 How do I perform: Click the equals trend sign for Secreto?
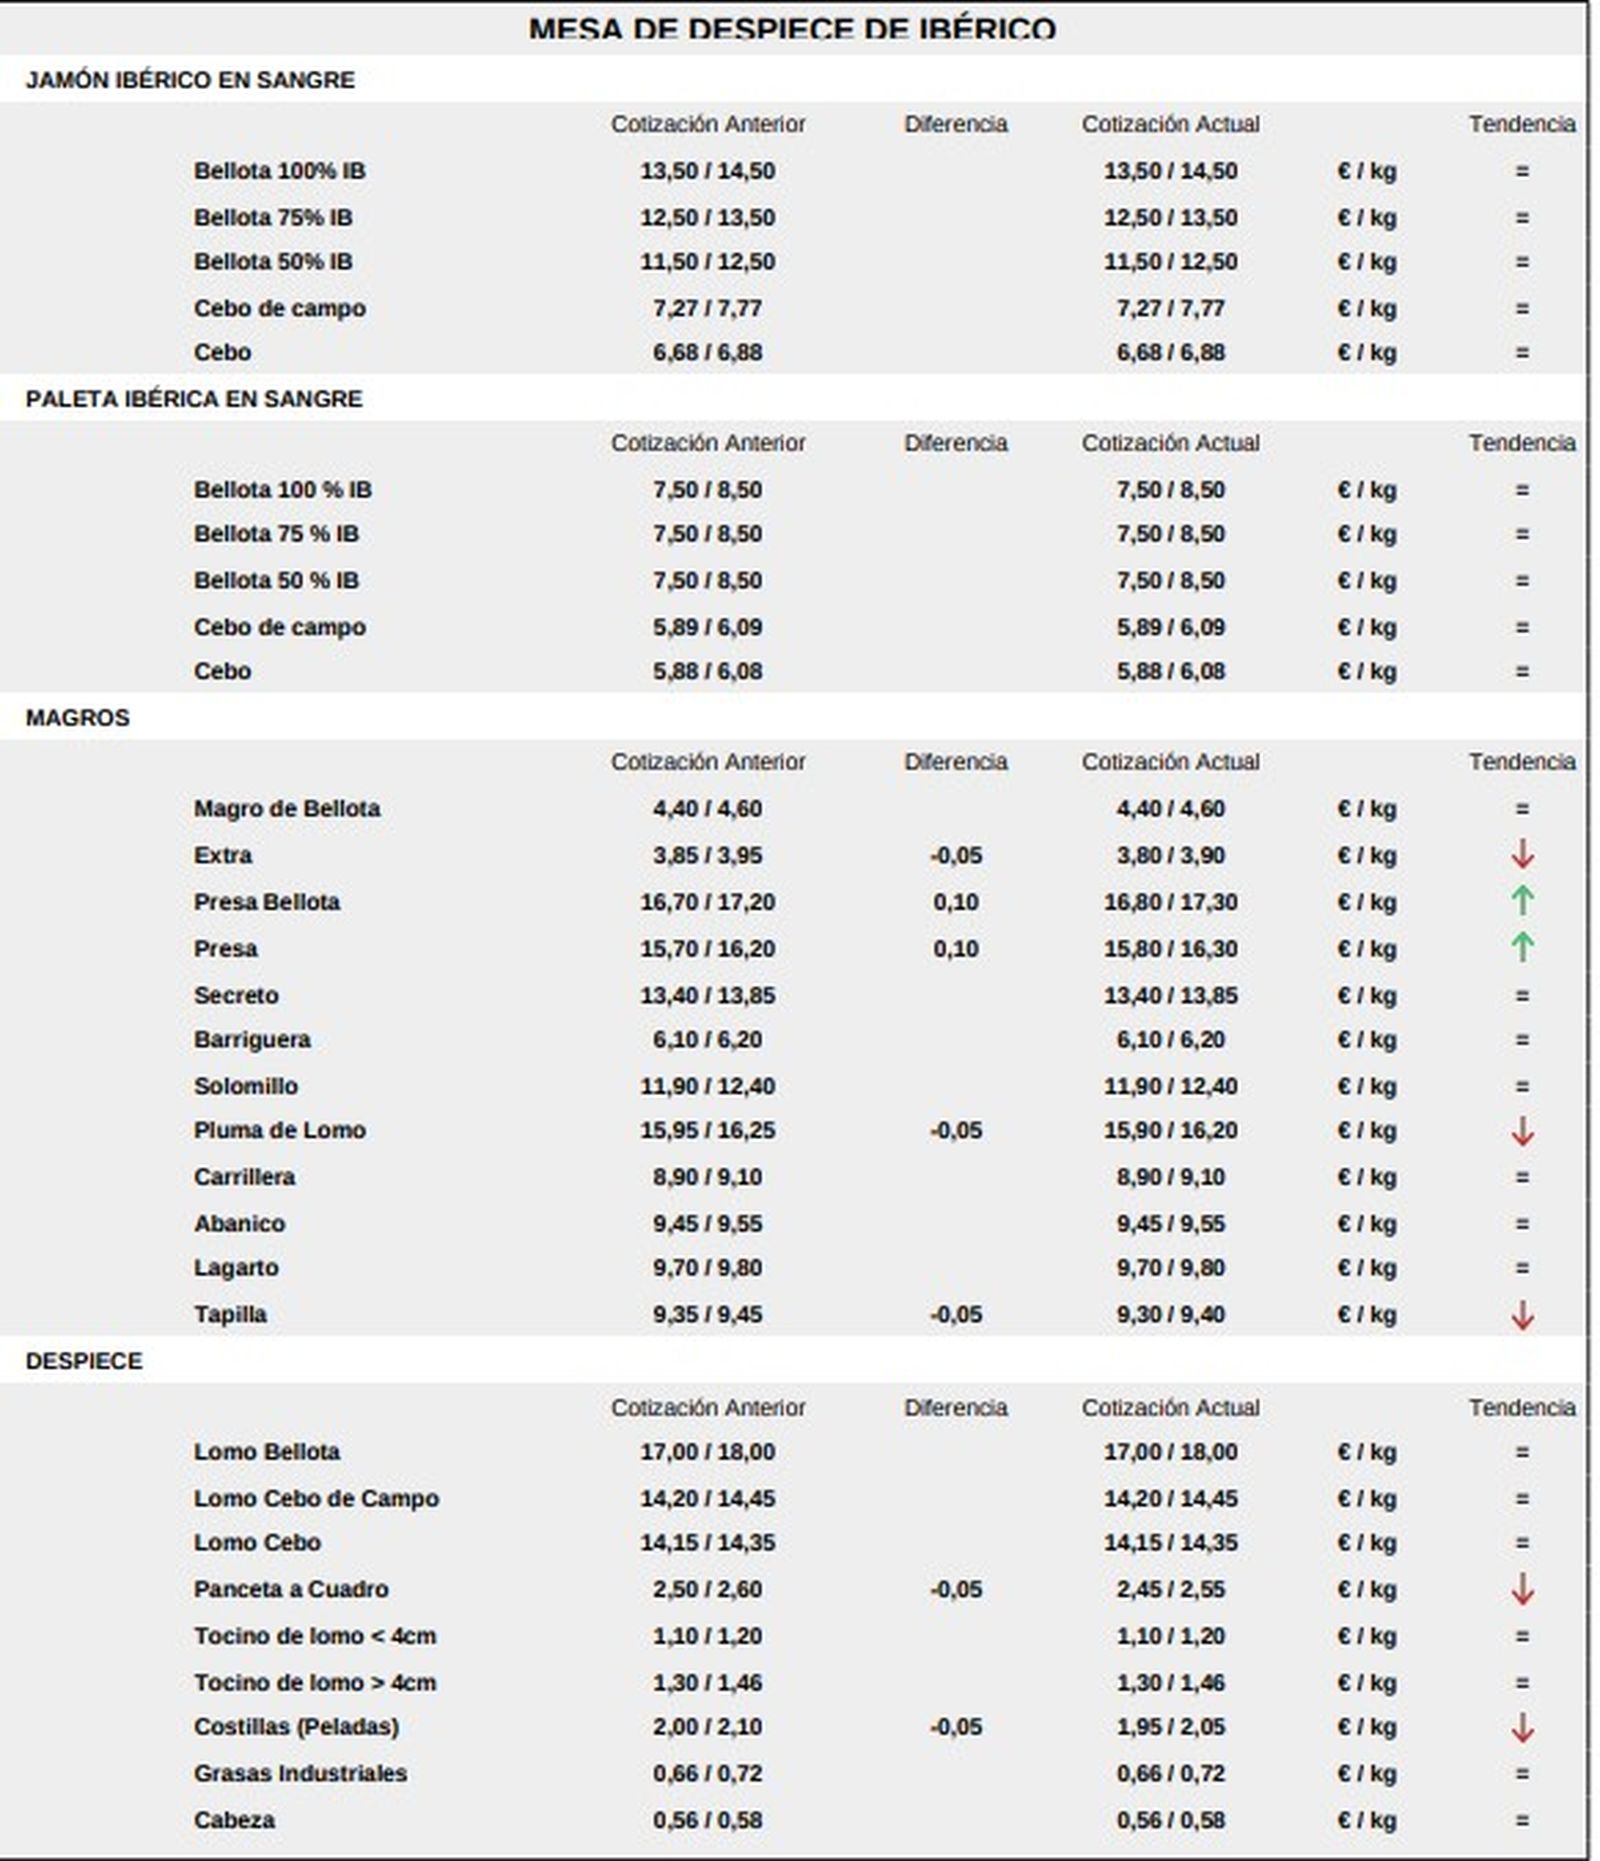point(1521,996)
